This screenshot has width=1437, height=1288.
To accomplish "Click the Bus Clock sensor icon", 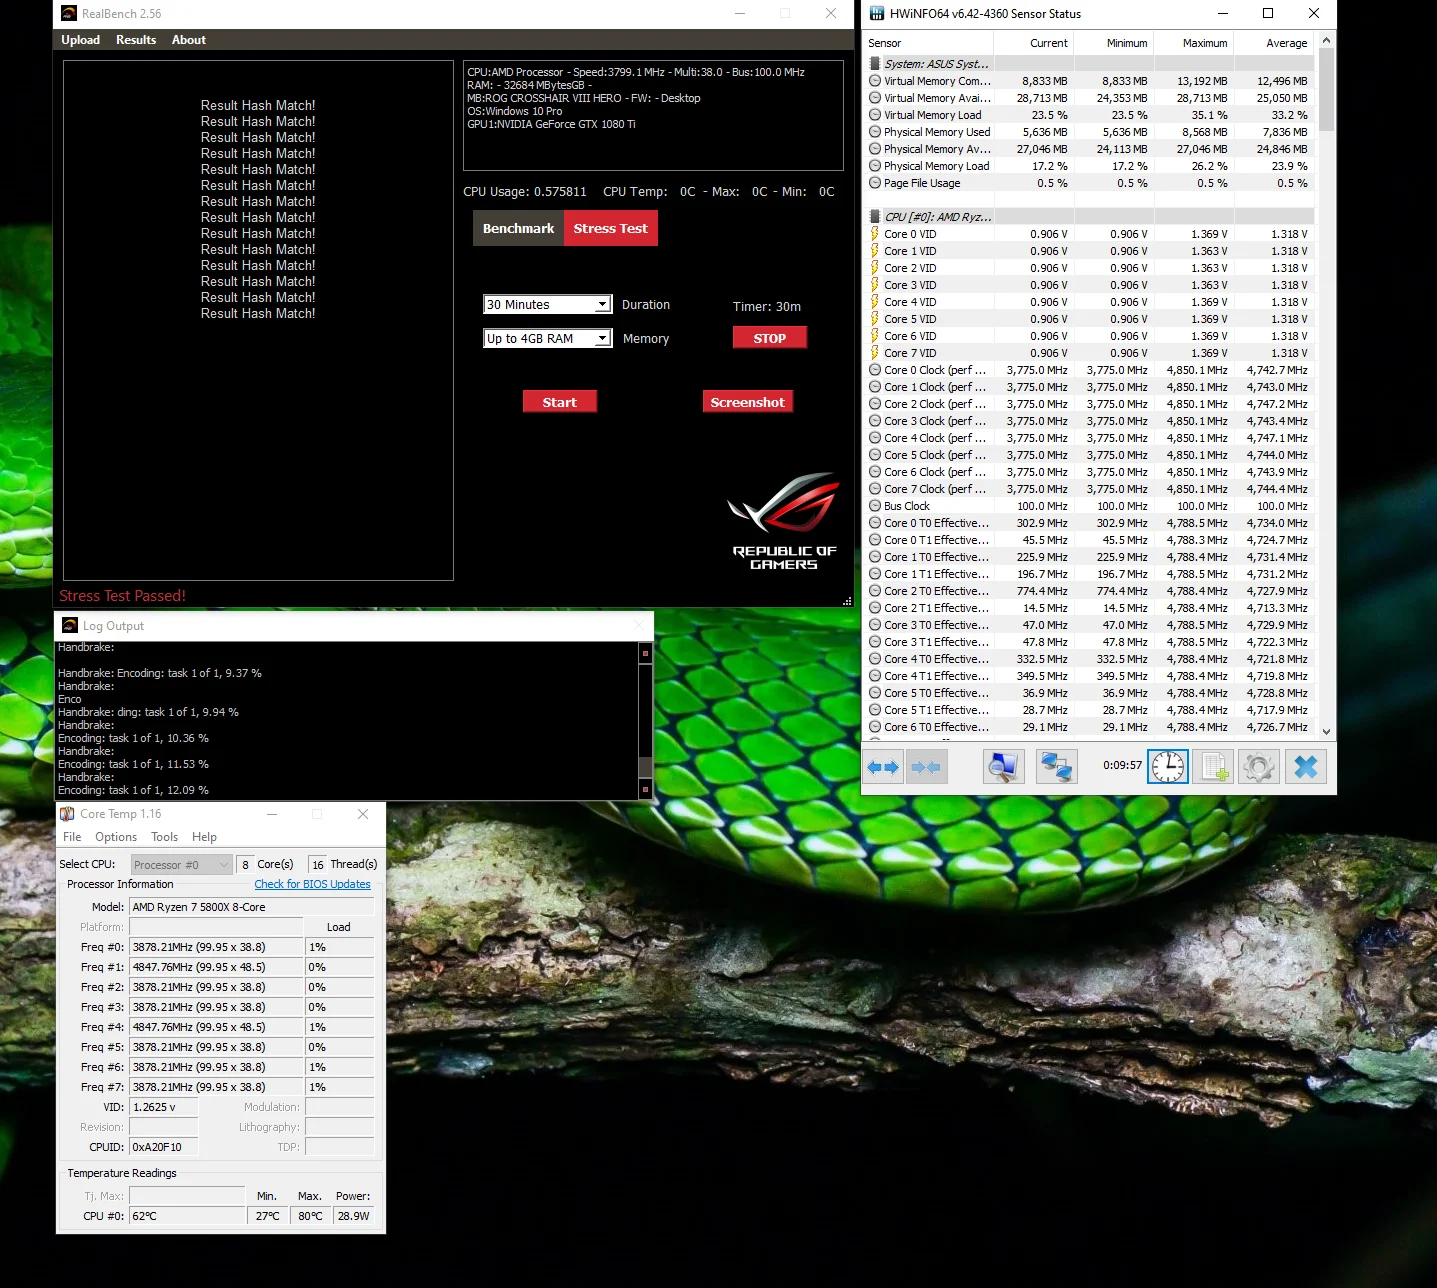I will point(875,506).
